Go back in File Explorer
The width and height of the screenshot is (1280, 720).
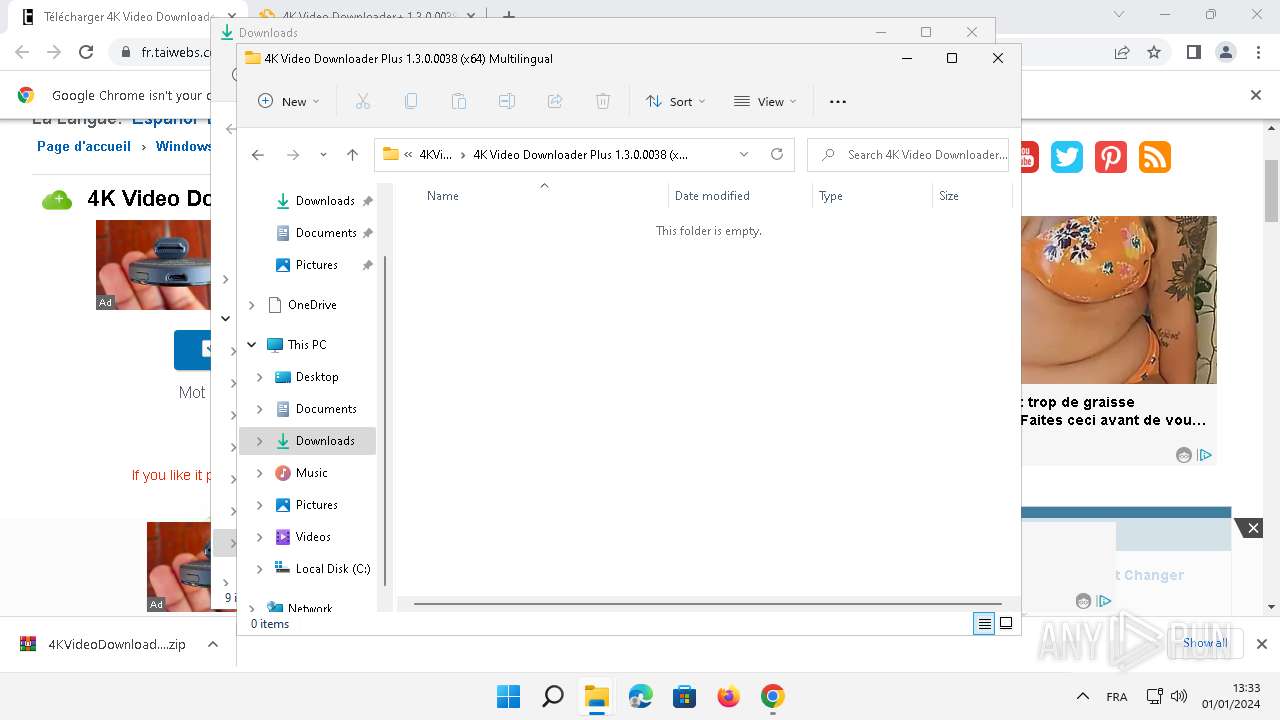coord(258,155)
